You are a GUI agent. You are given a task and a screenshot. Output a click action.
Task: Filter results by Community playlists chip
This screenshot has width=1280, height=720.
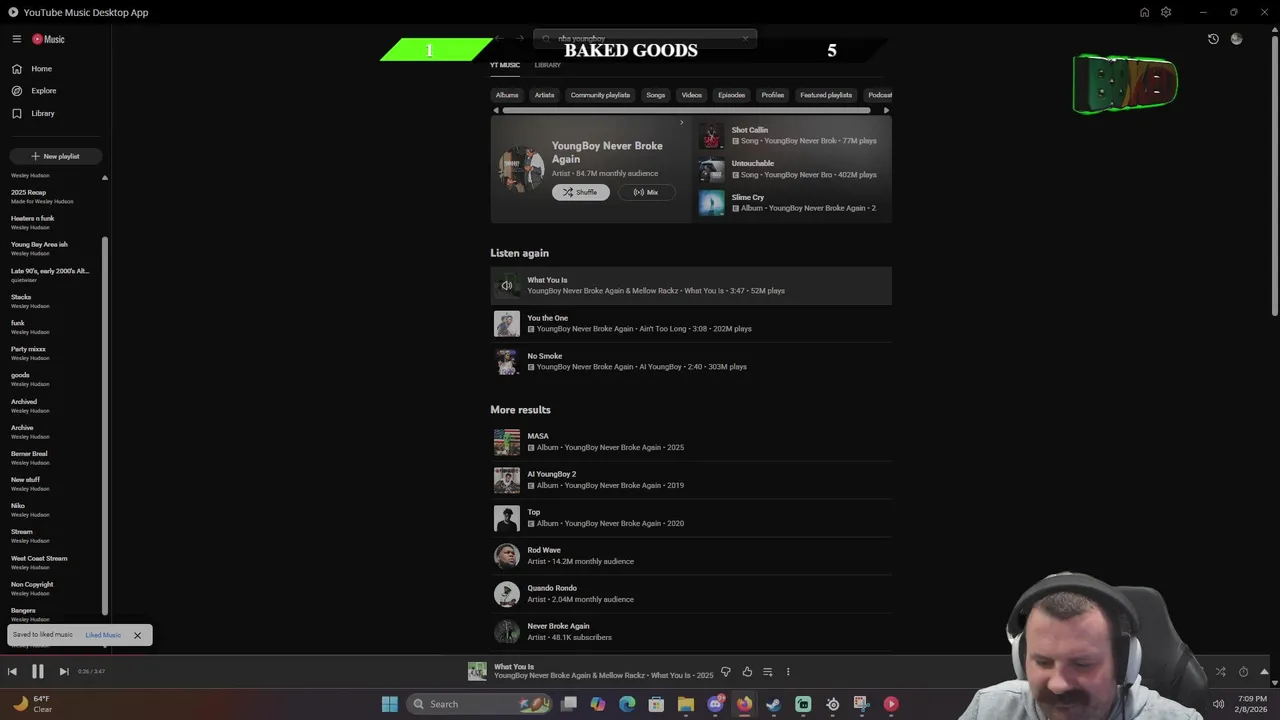click(600, 95)
